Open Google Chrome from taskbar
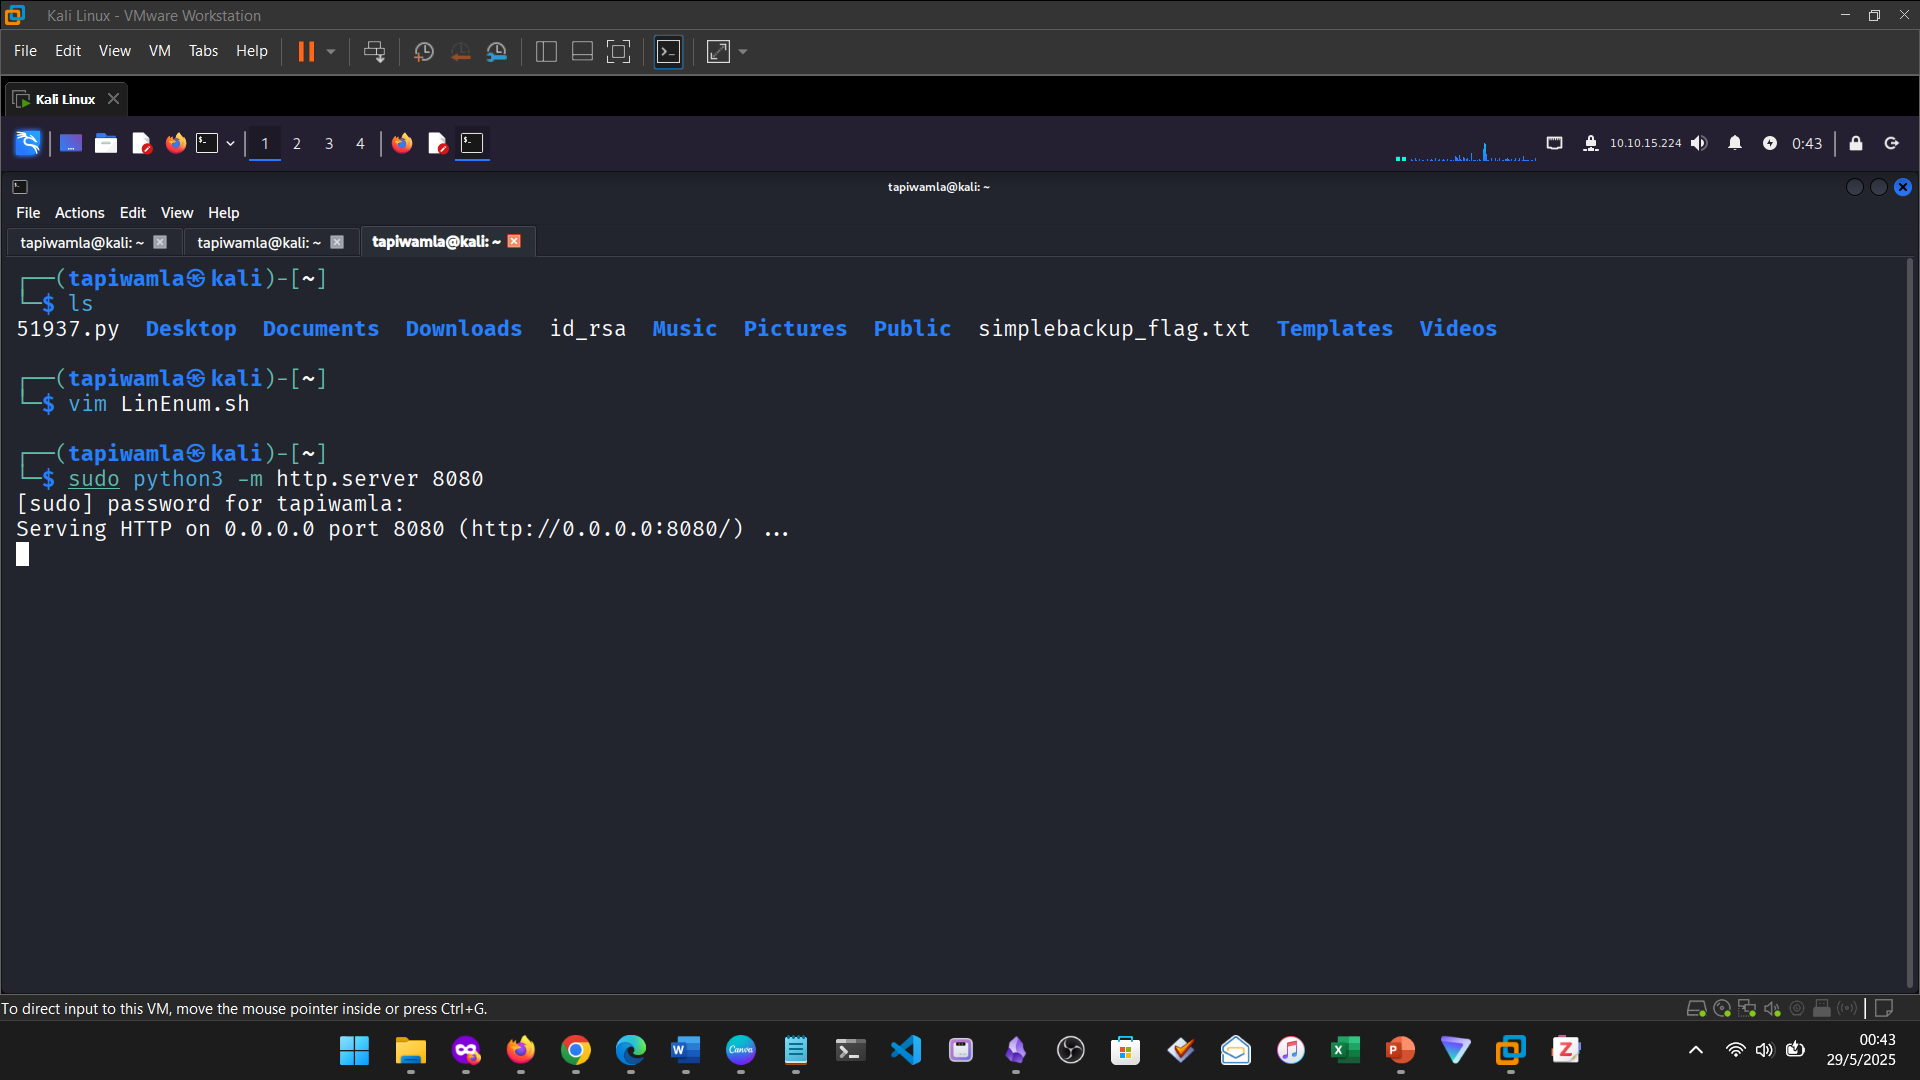 point(575,1050)
